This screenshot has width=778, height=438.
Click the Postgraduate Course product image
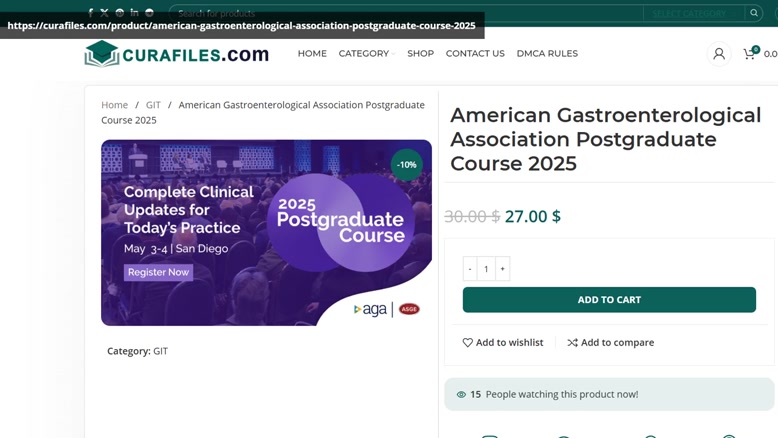coord(266,233)
